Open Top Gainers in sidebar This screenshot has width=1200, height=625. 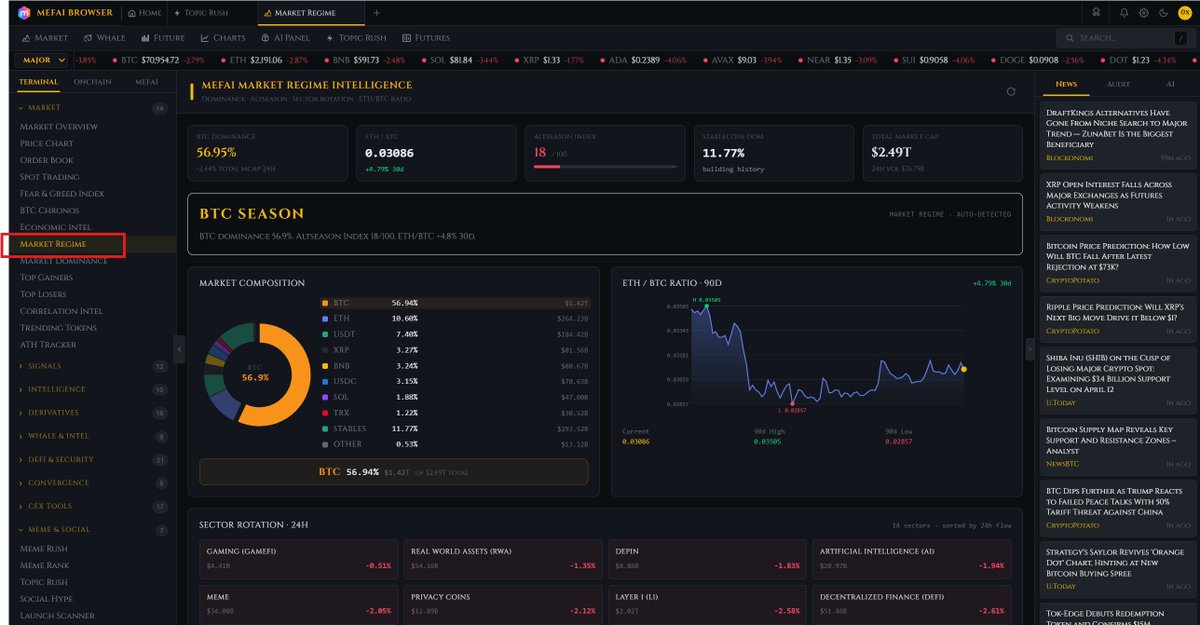tap(46, 277)
